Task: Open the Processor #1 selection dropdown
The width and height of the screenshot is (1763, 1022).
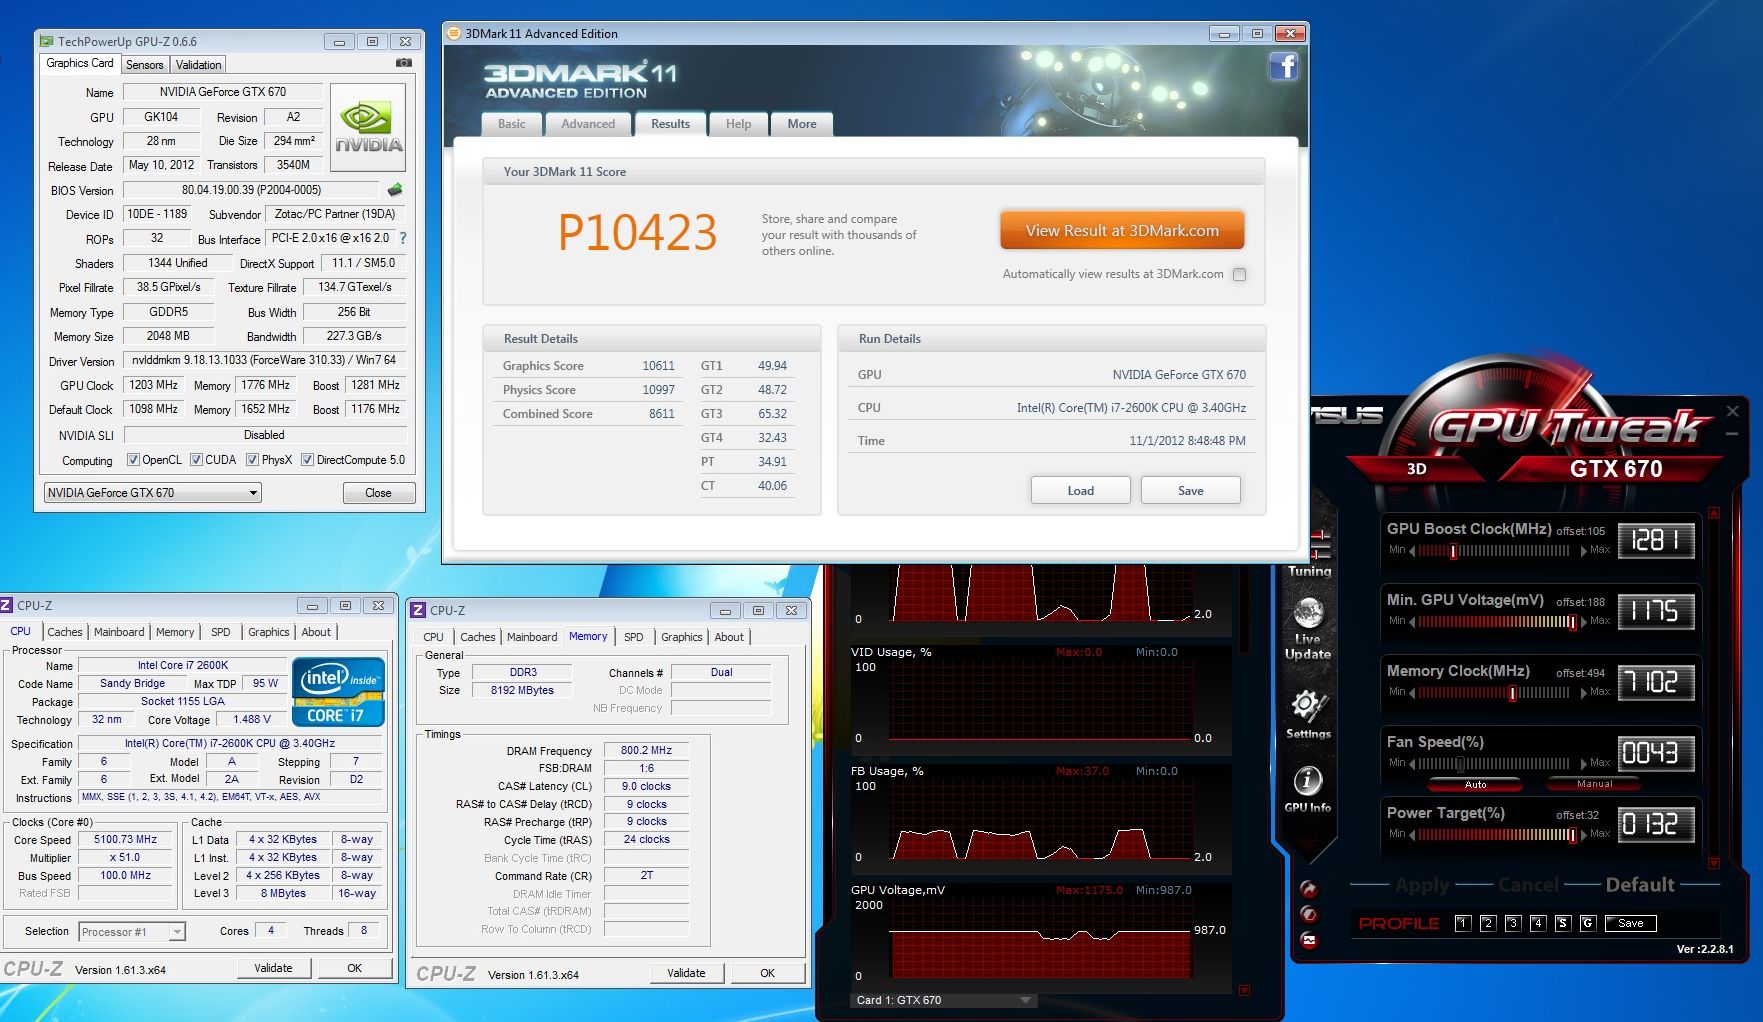Action: pos(132,932)
